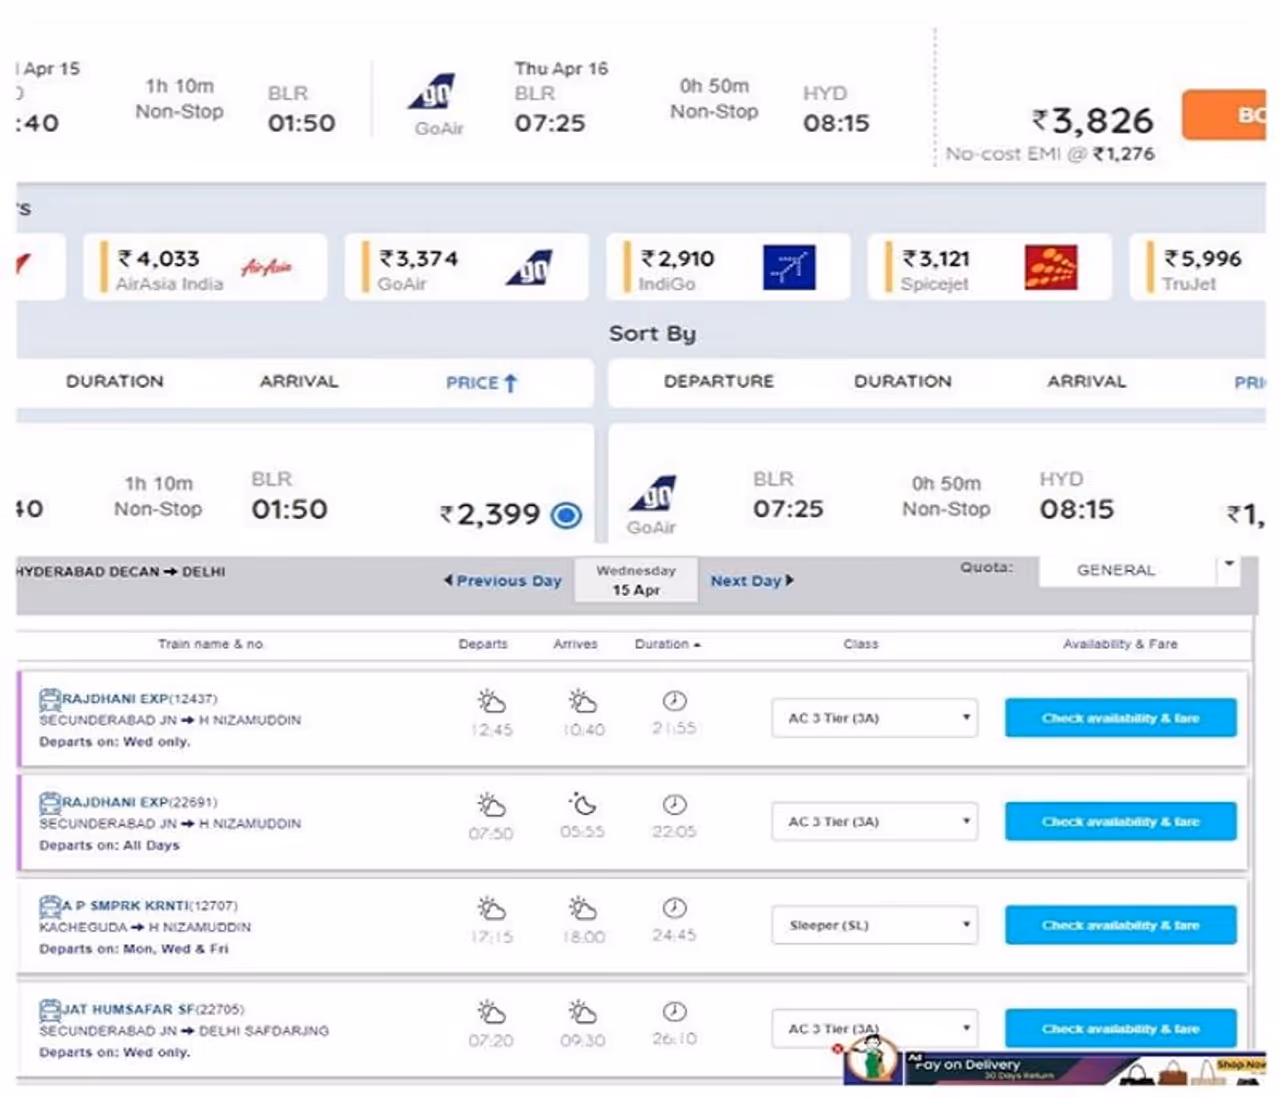Image resolution: width=1280 pixels, height=1098 pixels.
Task: Sort flights by PRICE column
Action: click(x=480, y=383)
